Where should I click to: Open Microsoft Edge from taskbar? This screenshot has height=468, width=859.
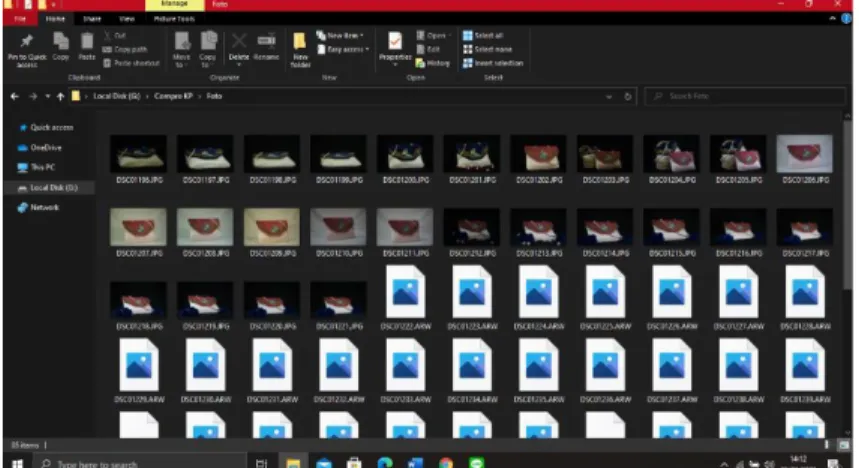[x=385, y=464]
